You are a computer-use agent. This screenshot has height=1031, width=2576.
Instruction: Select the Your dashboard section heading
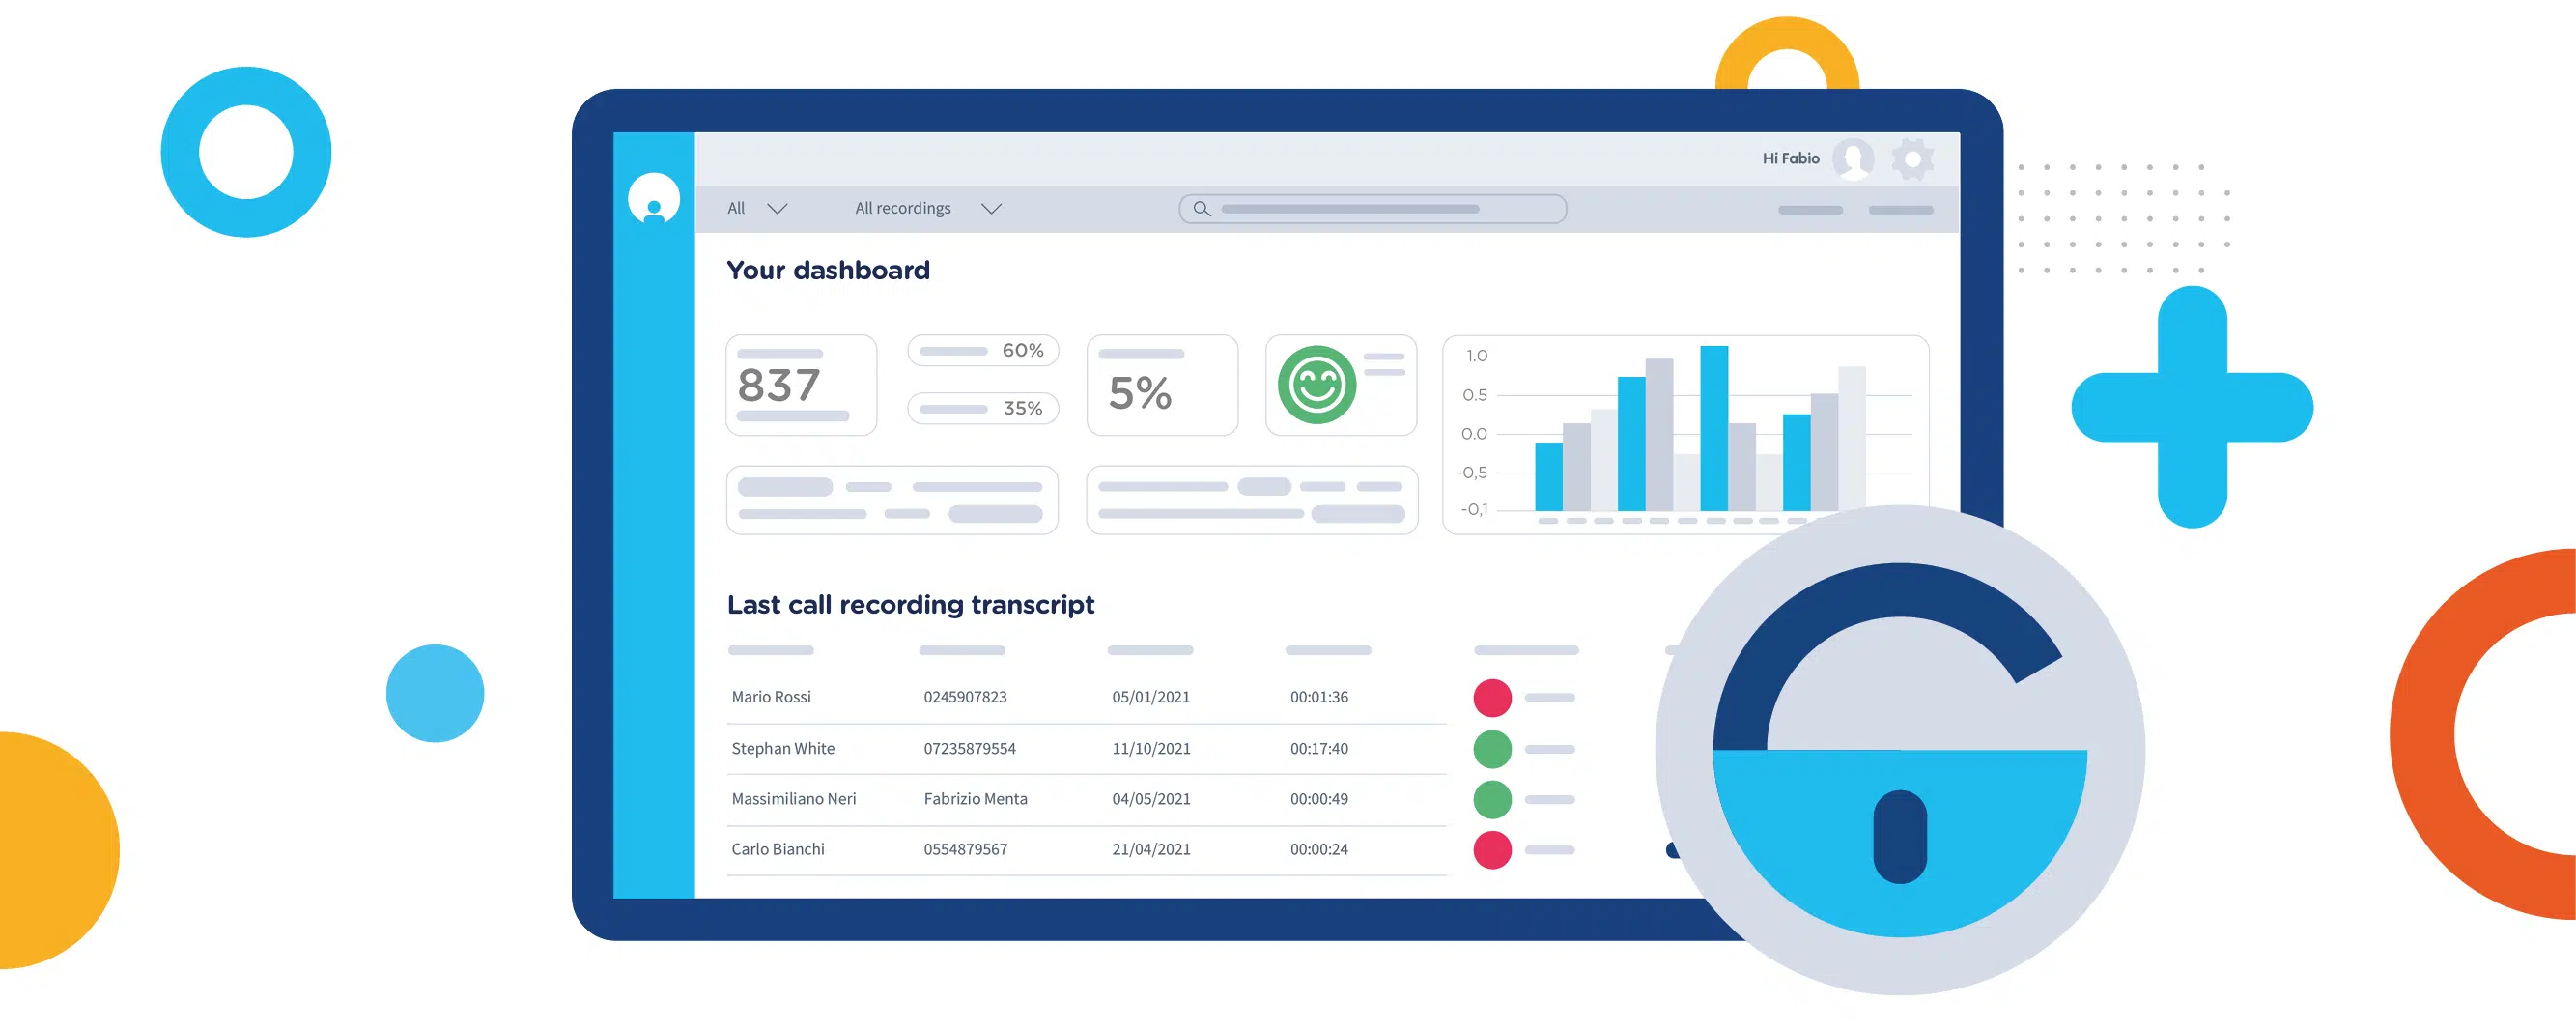click(828, 269)
